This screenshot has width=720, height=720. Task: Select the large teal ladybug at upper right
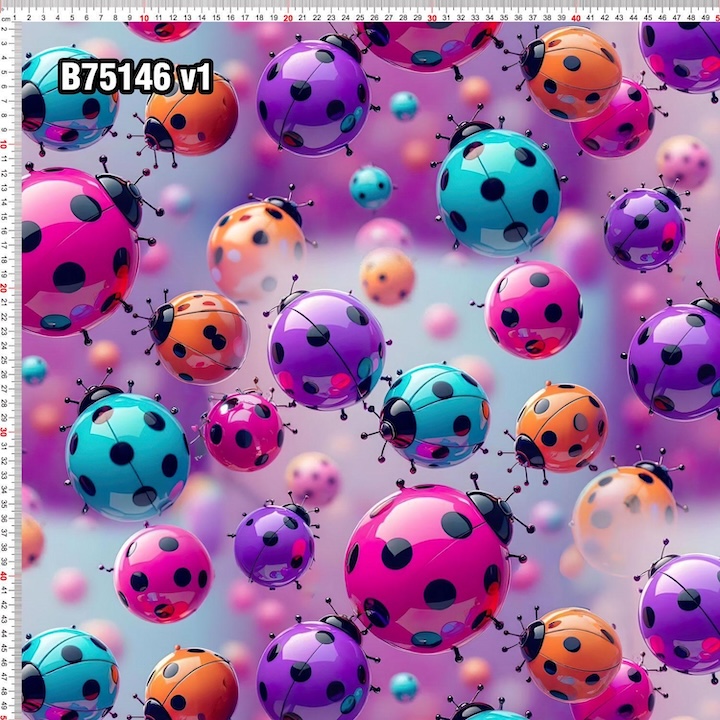tap(498, 191)
